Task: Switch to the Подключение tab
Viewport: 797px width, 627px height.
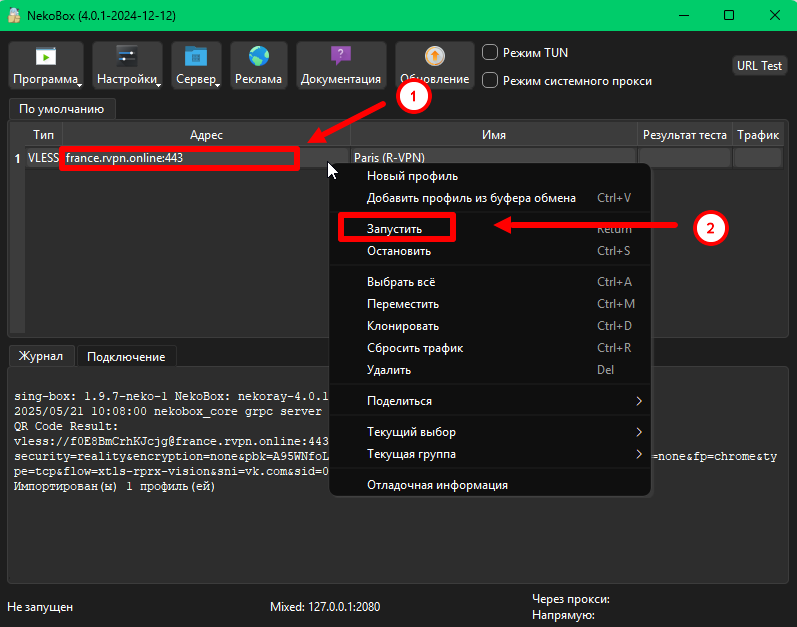Action: 126,356
